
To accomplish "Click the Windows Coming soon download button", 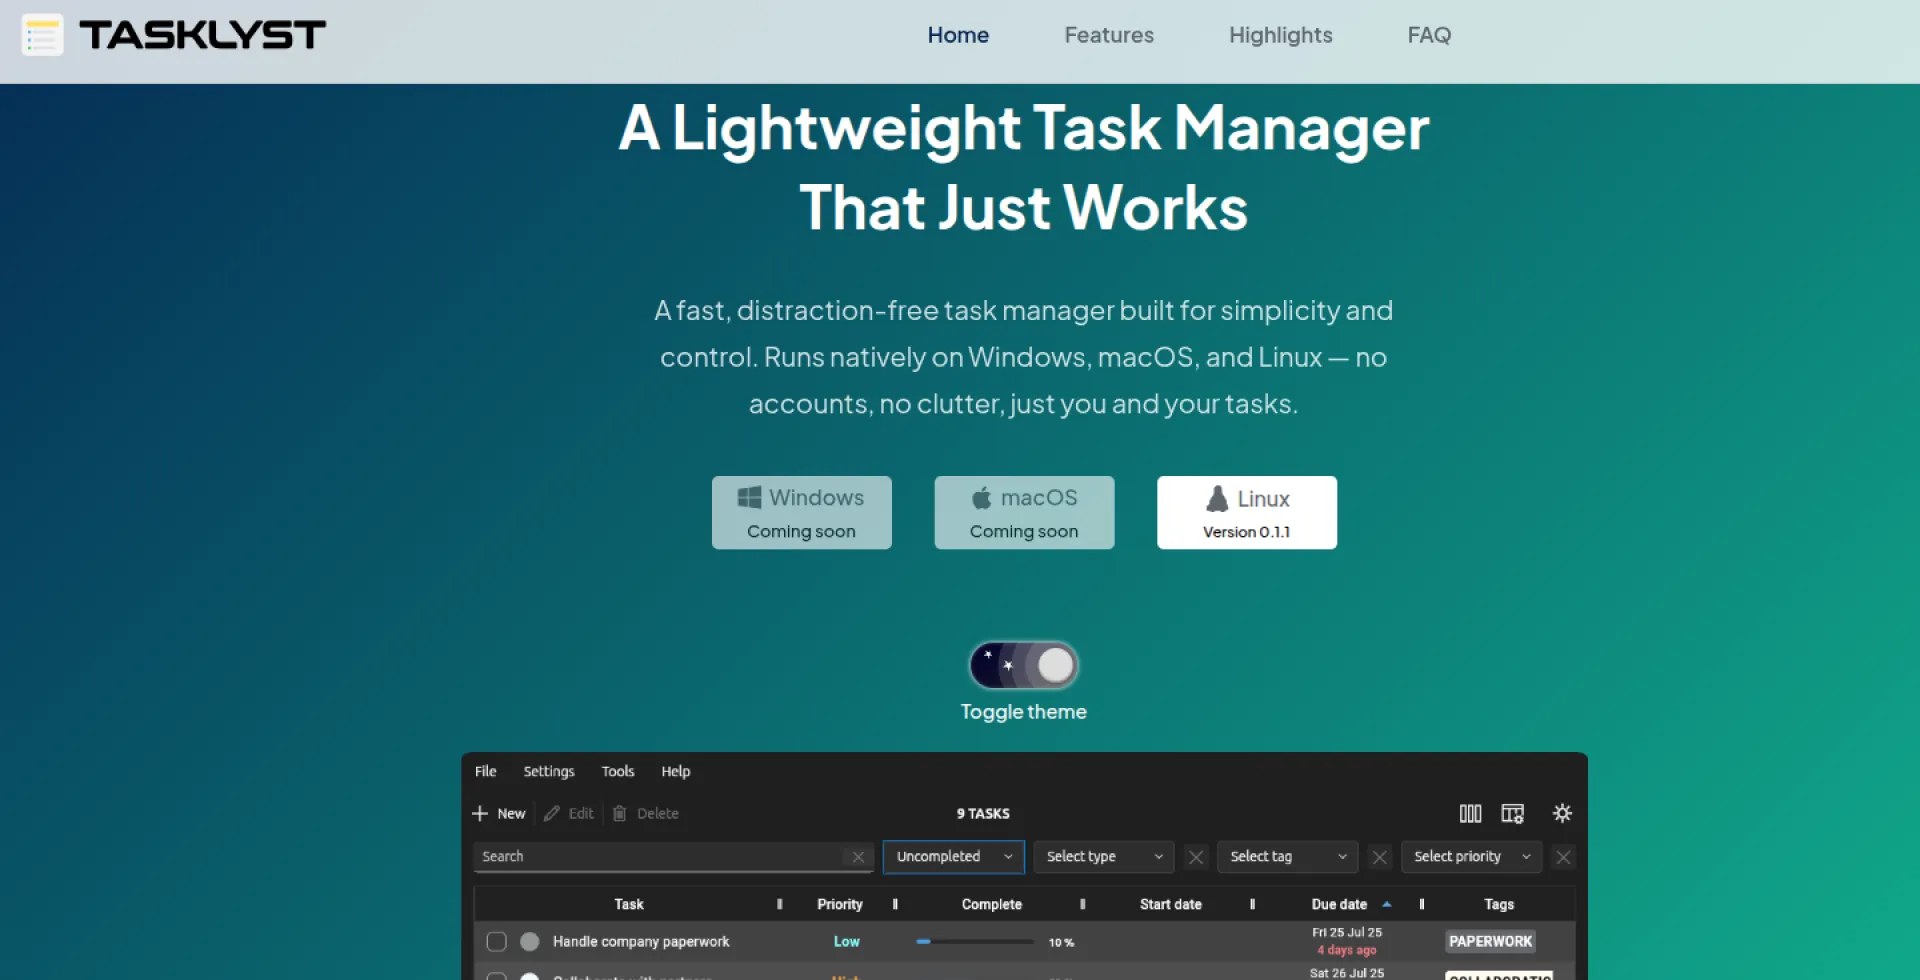I will (801, 512).
